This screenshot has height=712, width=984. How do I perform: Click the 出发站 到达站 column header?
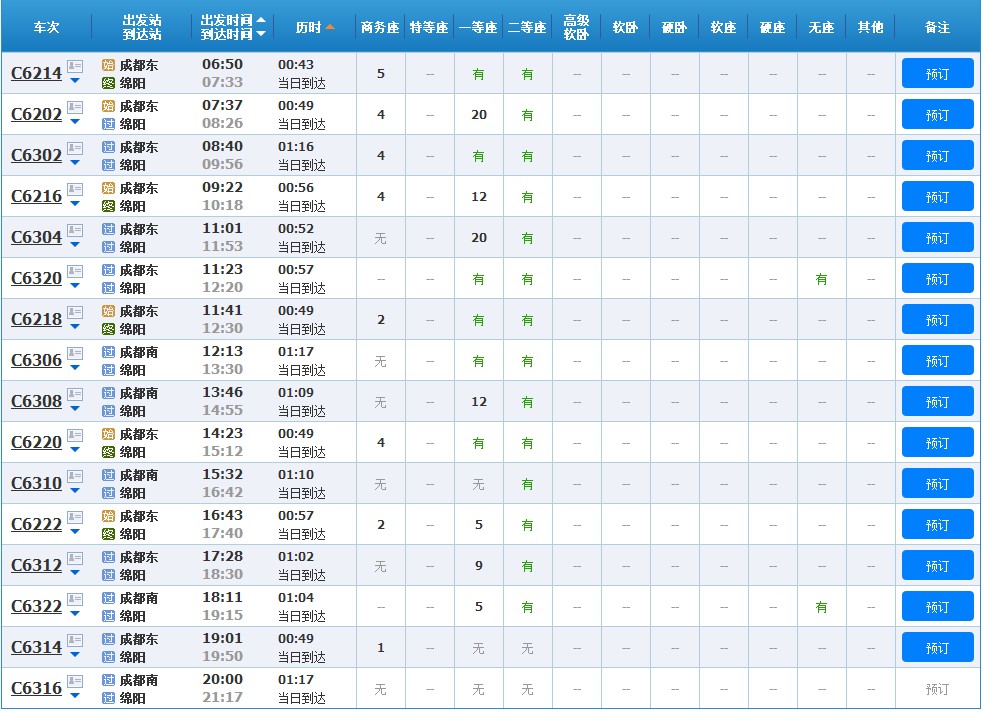141,27
